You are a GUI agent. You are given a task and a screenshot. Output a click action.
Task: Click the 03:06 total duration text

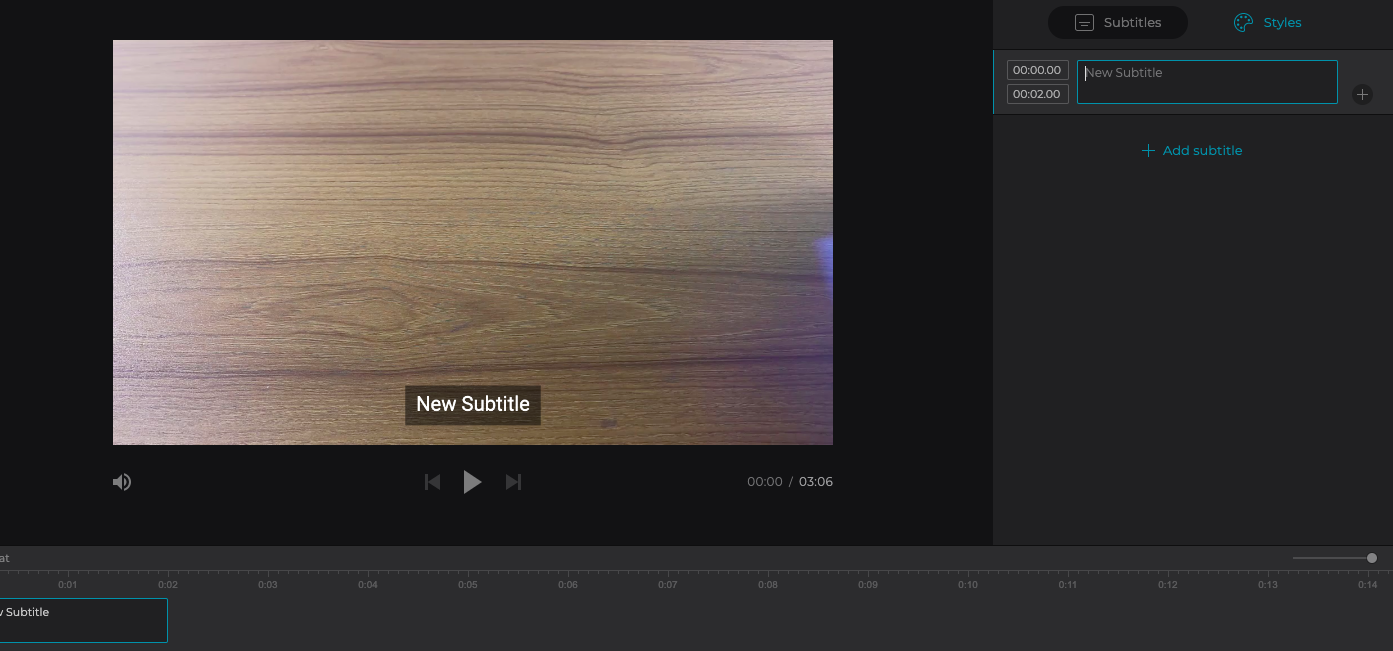tap(816, 482)
